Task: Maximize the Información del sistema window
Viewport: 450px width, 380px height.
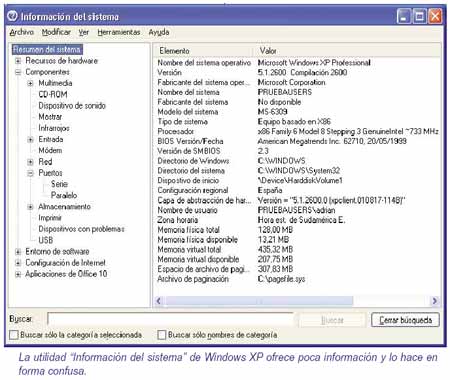Action: point(419,16)
